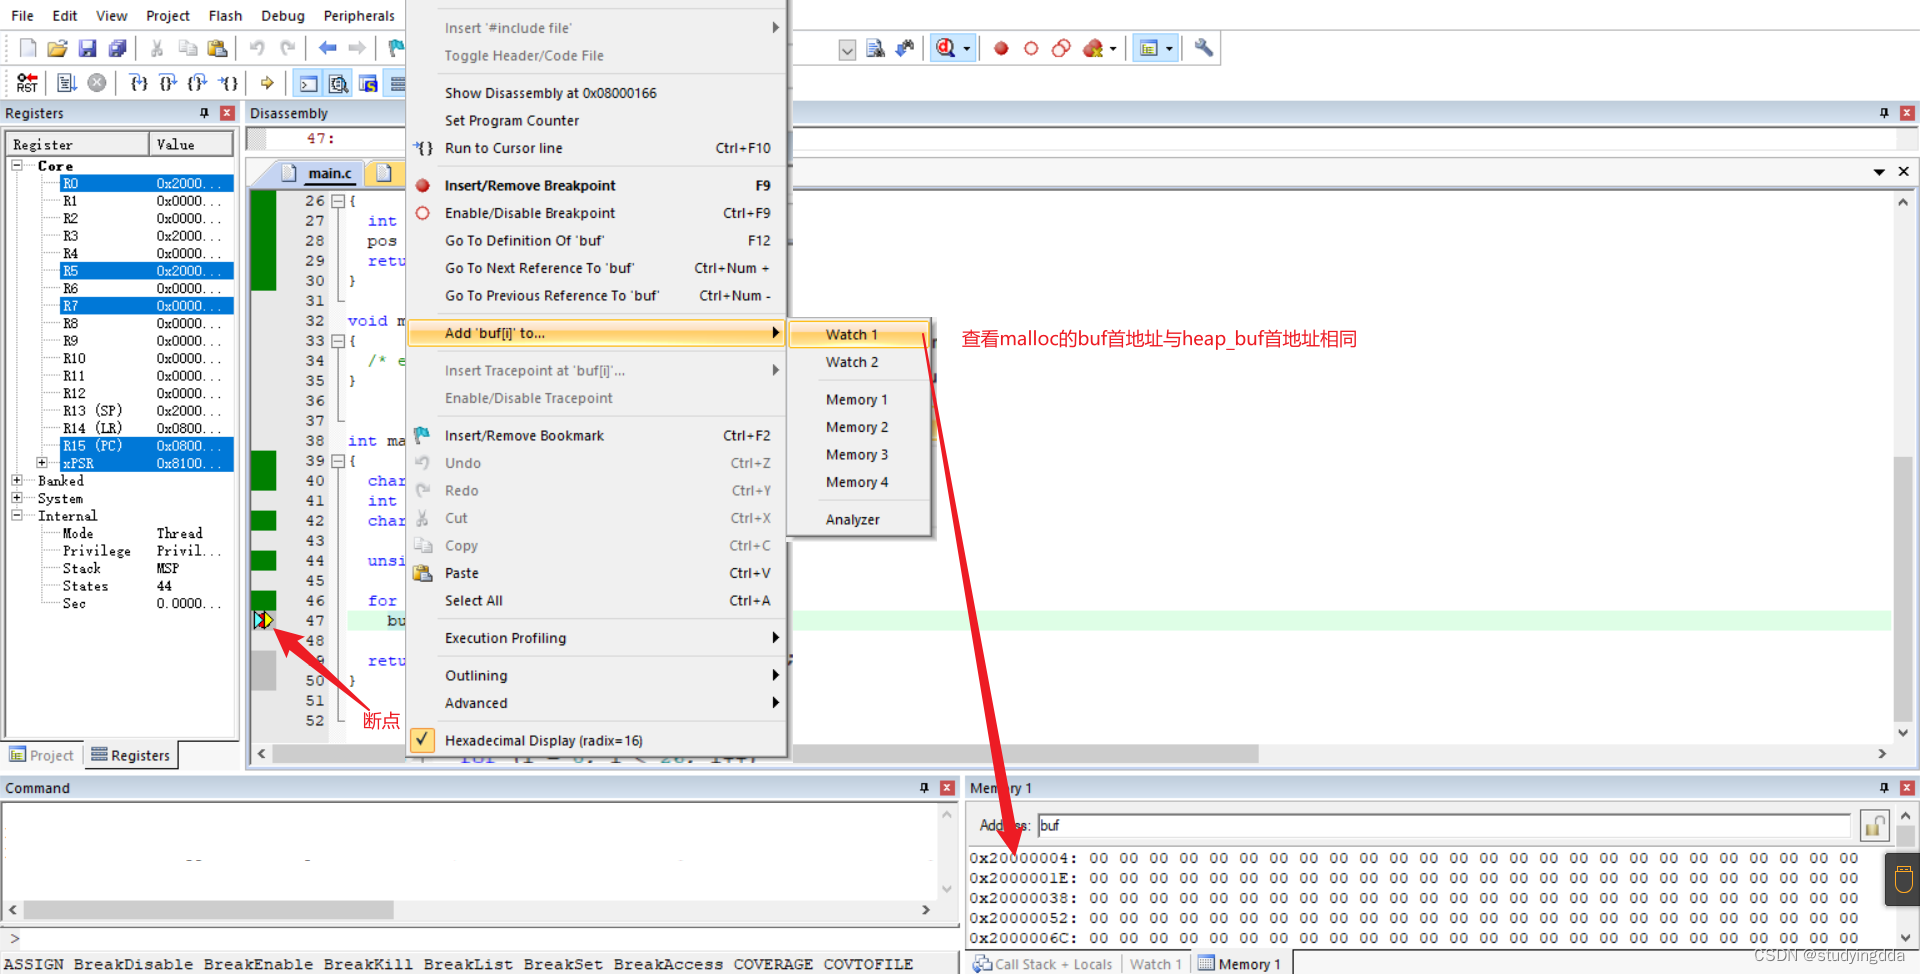This screenshot has width=1920, height=974.
Task: Switch to the Project tab
Action: (x=42, y=755)
